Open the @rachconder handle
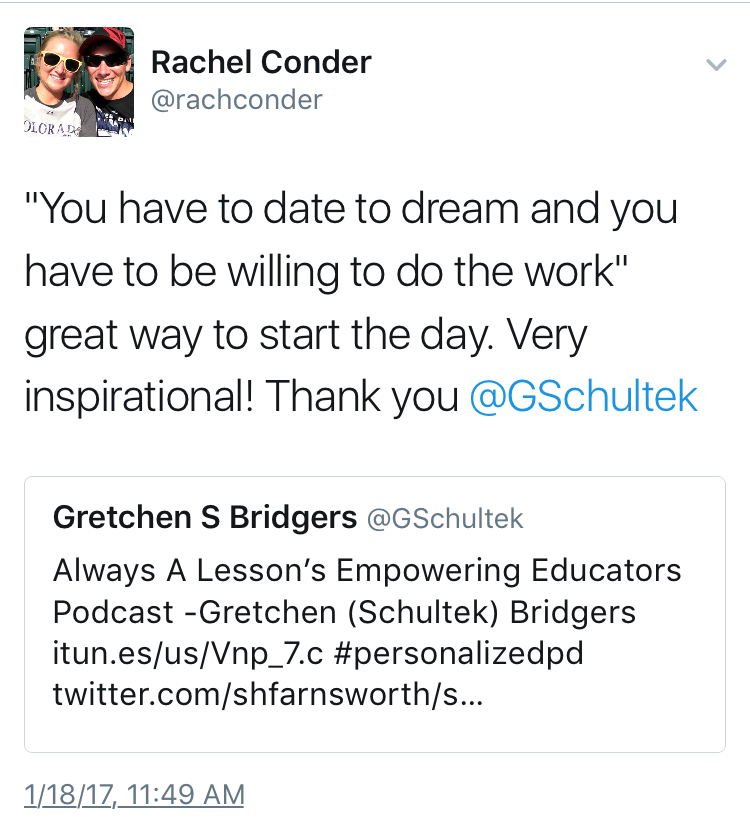750x827 pixels. 236,100
